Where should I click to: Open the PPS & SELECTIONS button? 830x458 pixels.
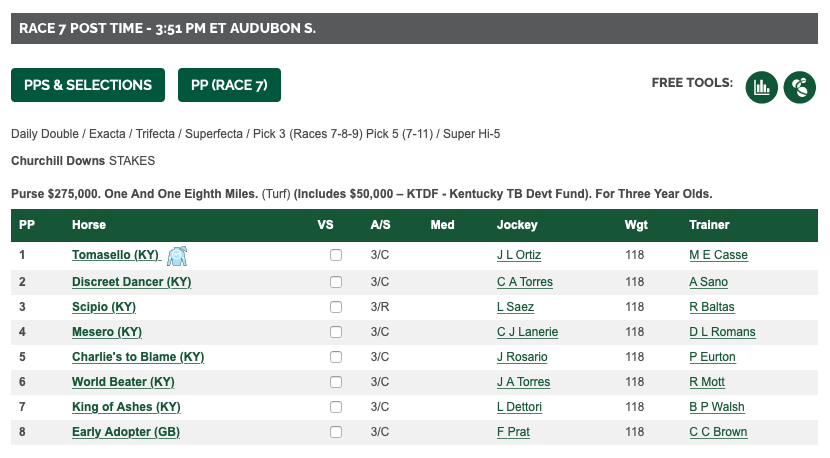88,85
